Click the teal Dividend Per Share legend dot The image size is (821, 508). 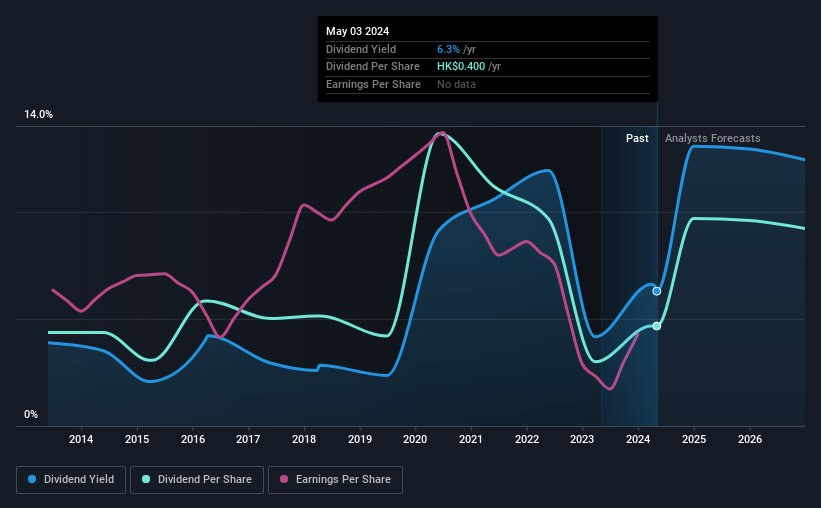click(146, 479)
